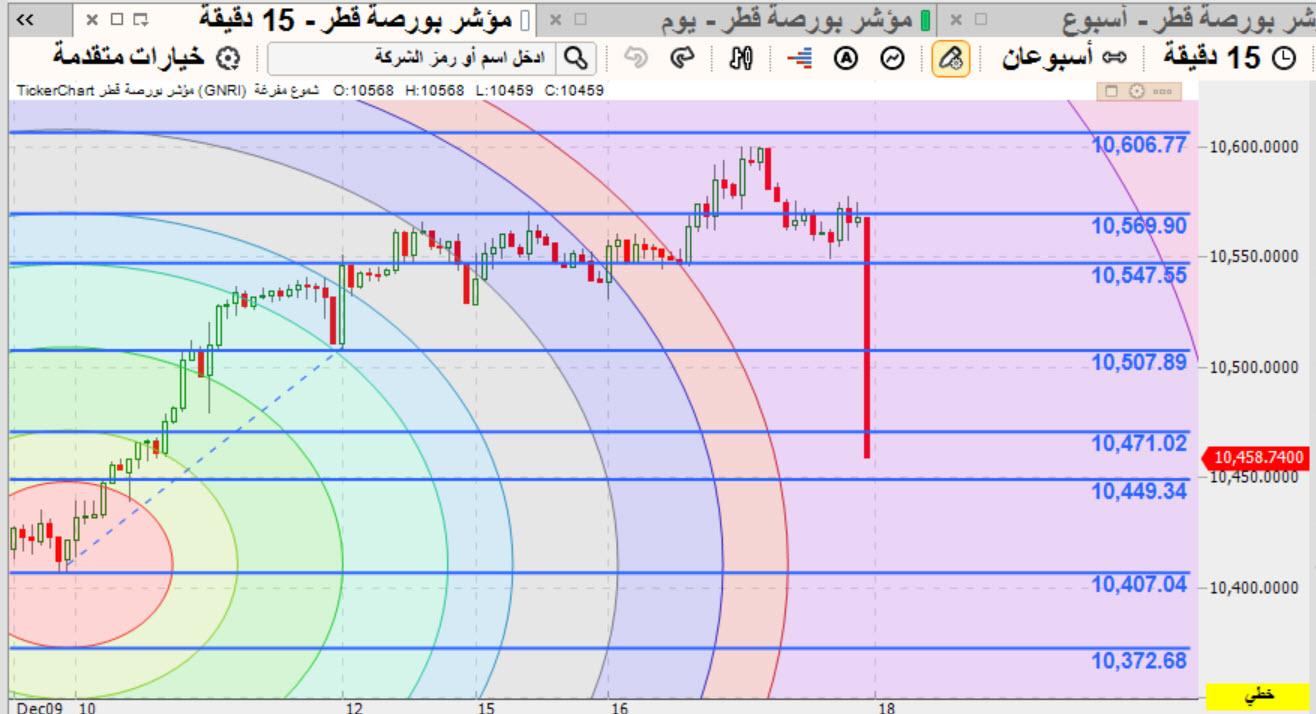Focus the company name or symbol search field

pos(412,59)
